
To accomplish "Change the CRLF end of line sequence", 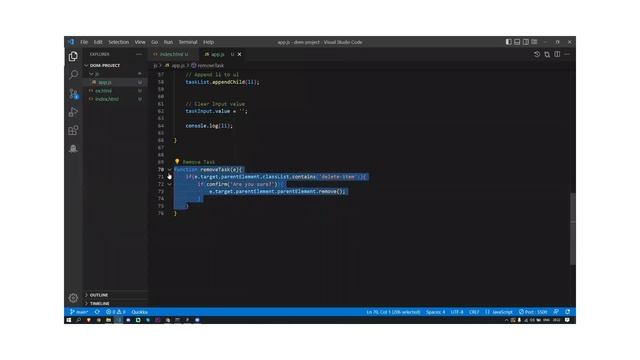I will click(x=474, y=312).
